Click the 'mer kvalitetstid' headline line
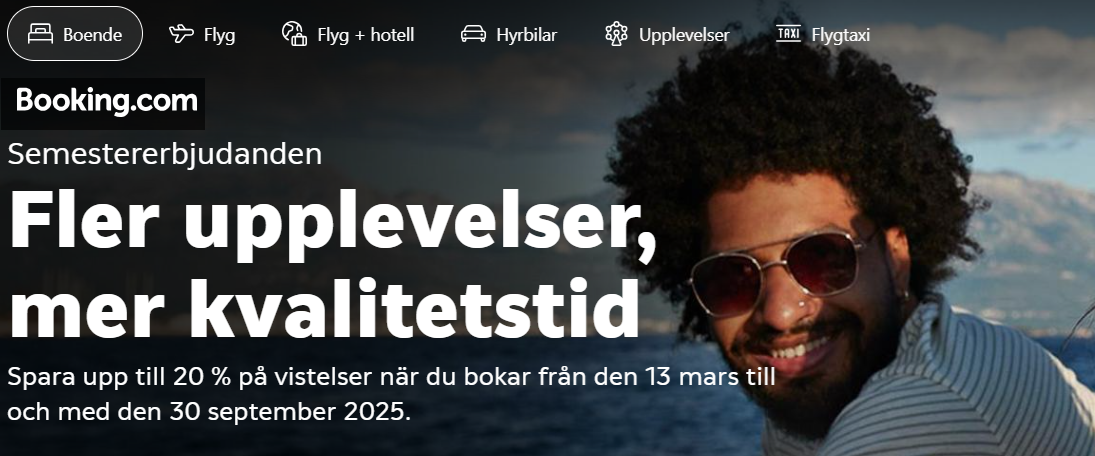Screen dimensions: 1095x456 (x=324, y=309)
